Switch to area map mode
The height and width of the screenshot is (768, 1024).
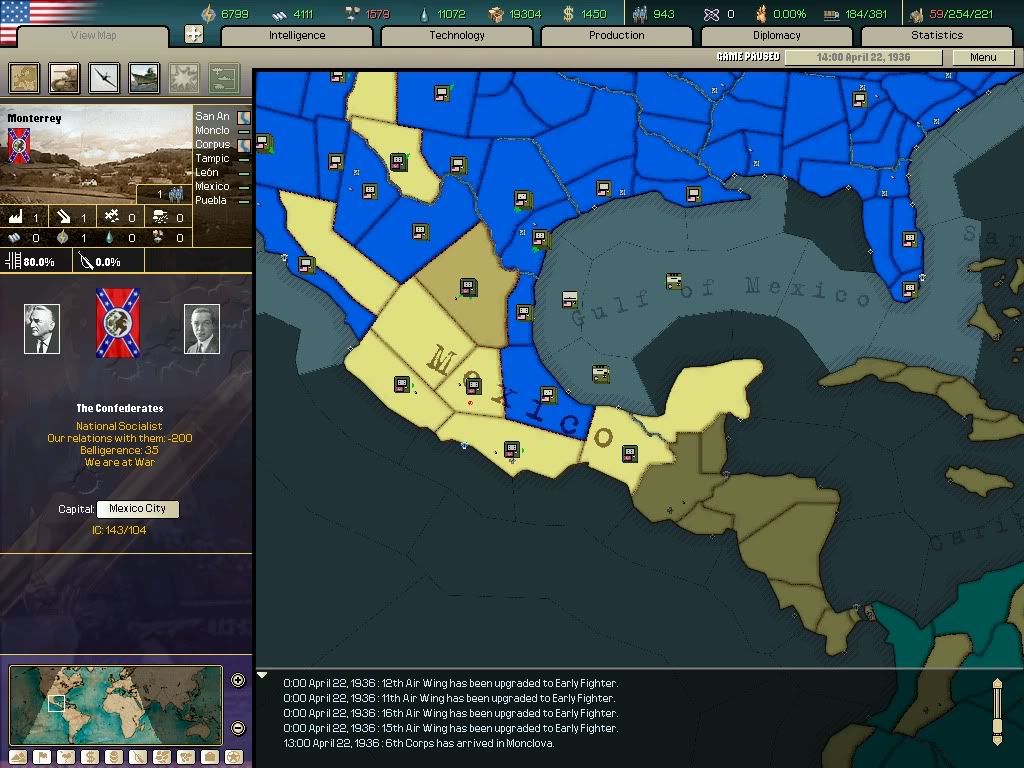186,757
